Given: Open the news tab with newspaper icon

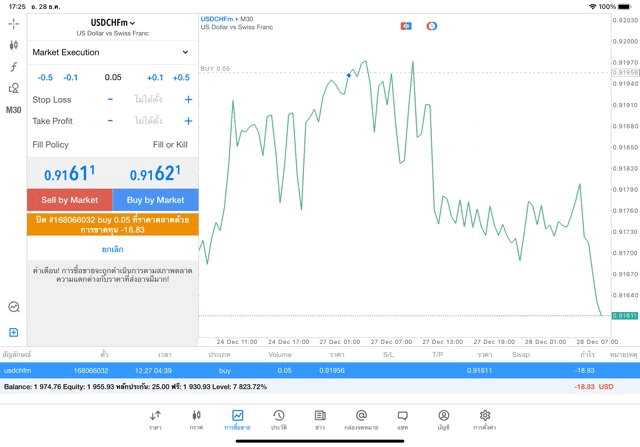Looking at the screenshot, I should [x=320, y=420].
